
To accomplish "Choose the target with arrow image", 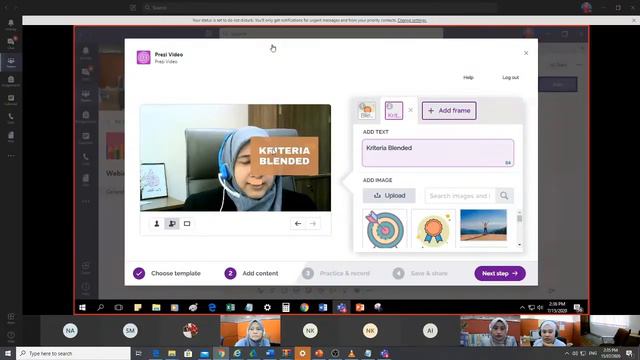I will (x=384, y=229).
